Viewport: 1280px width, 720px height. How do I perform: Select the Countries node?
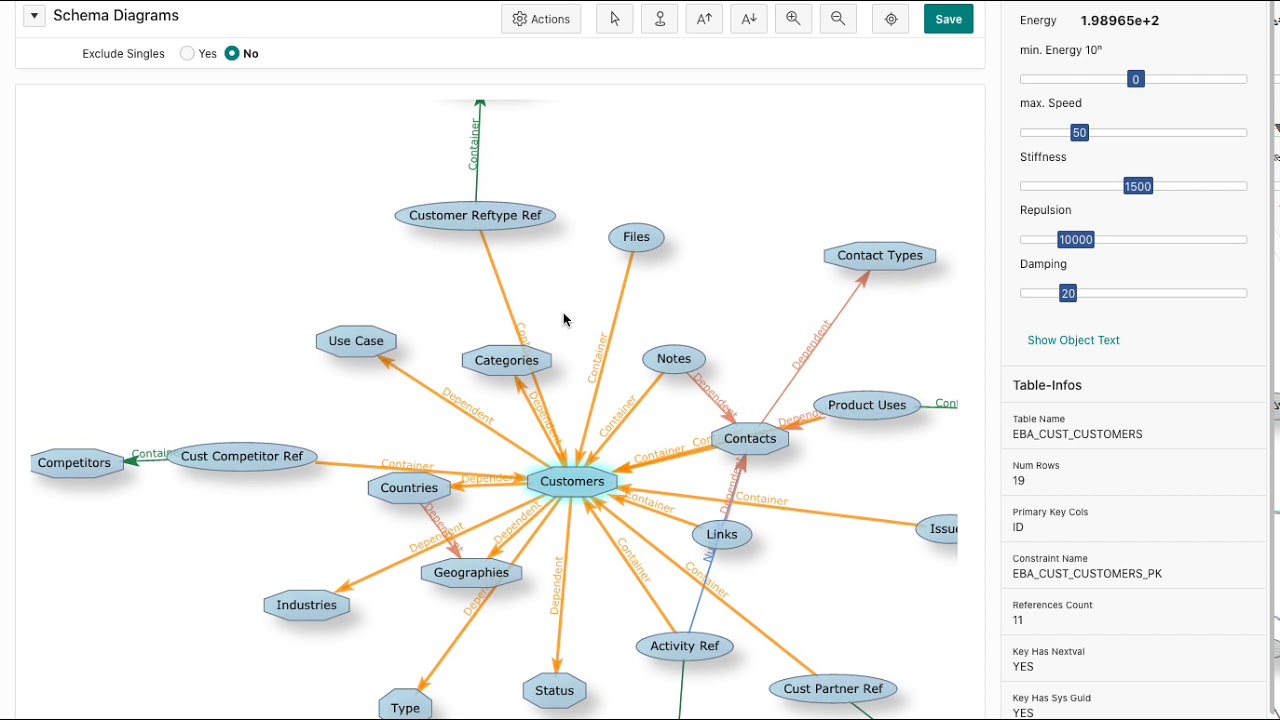409,488
